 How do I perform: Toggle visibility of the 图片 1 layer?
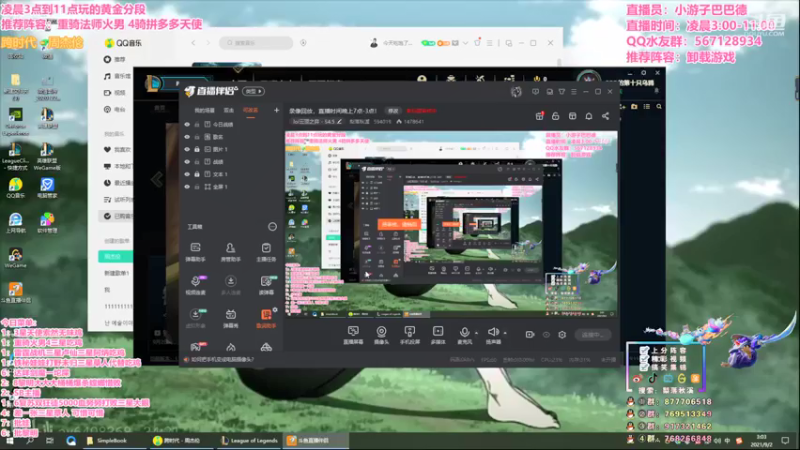tap(187, 149)
